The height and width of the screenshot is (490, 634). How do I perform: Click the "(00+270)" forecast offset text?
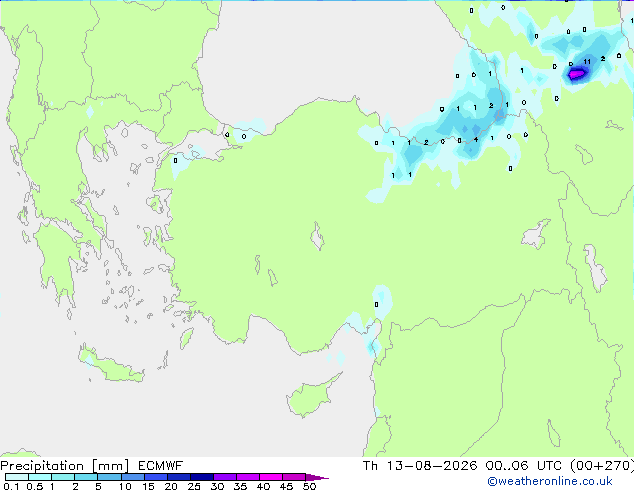(x=602, y=466)
